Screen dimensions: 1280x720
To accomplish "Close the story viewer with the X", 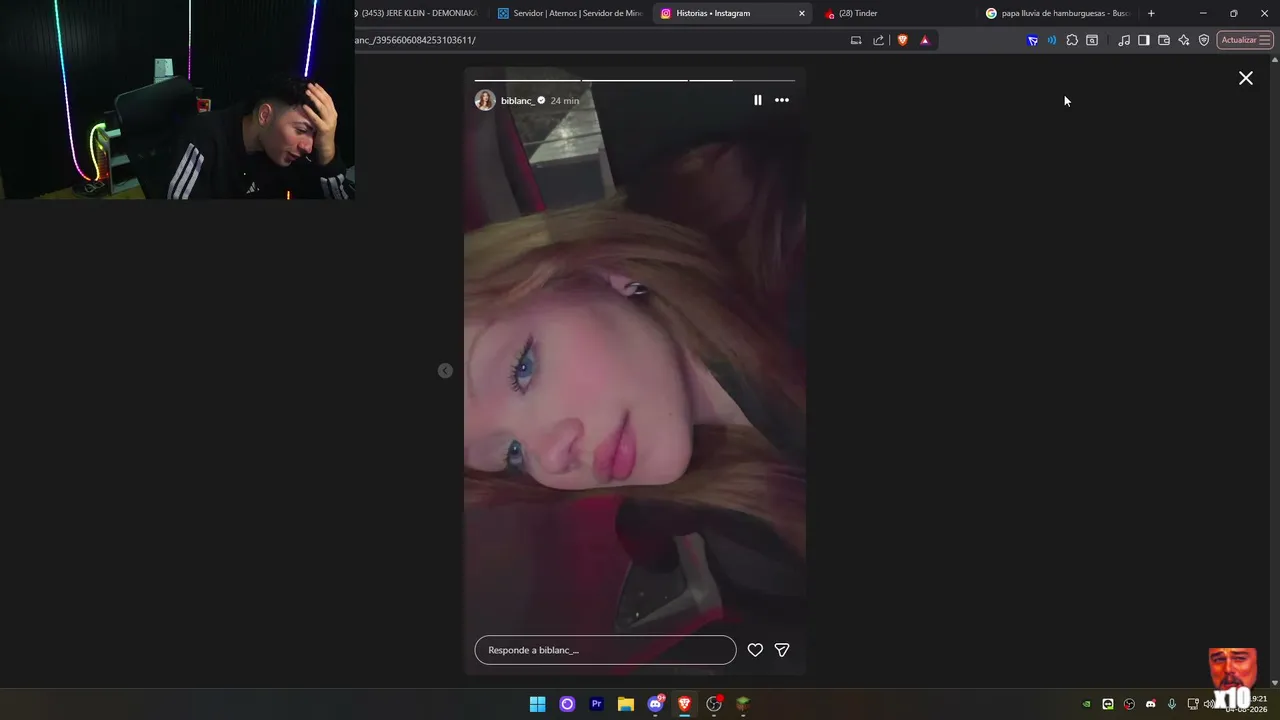I will (x=1246, y=78).
